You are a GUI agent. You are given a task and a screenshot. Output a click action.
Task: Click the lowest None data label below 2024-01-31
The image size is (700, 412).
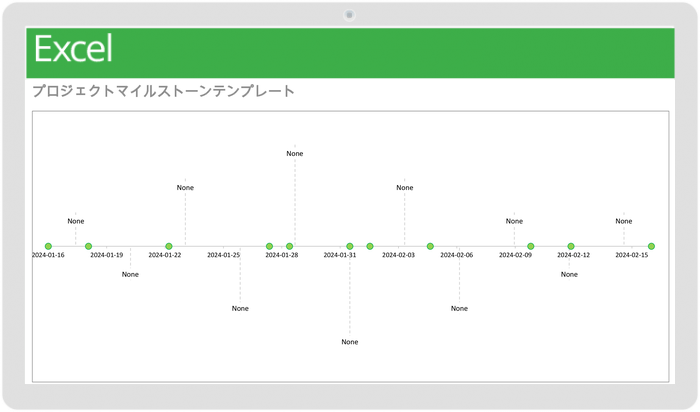click(350, 342)
